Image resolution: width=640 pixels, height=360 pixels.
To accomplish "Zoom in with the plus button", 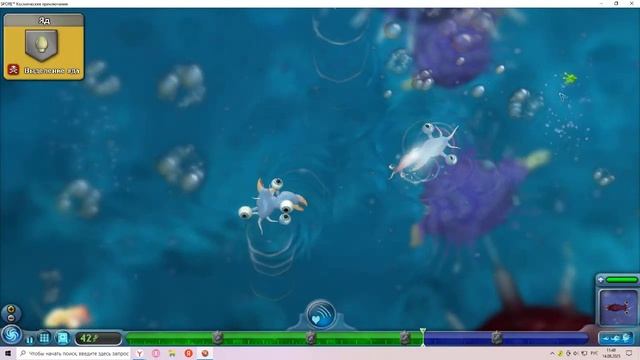I will pyautogui.click(x=11, y=309).
